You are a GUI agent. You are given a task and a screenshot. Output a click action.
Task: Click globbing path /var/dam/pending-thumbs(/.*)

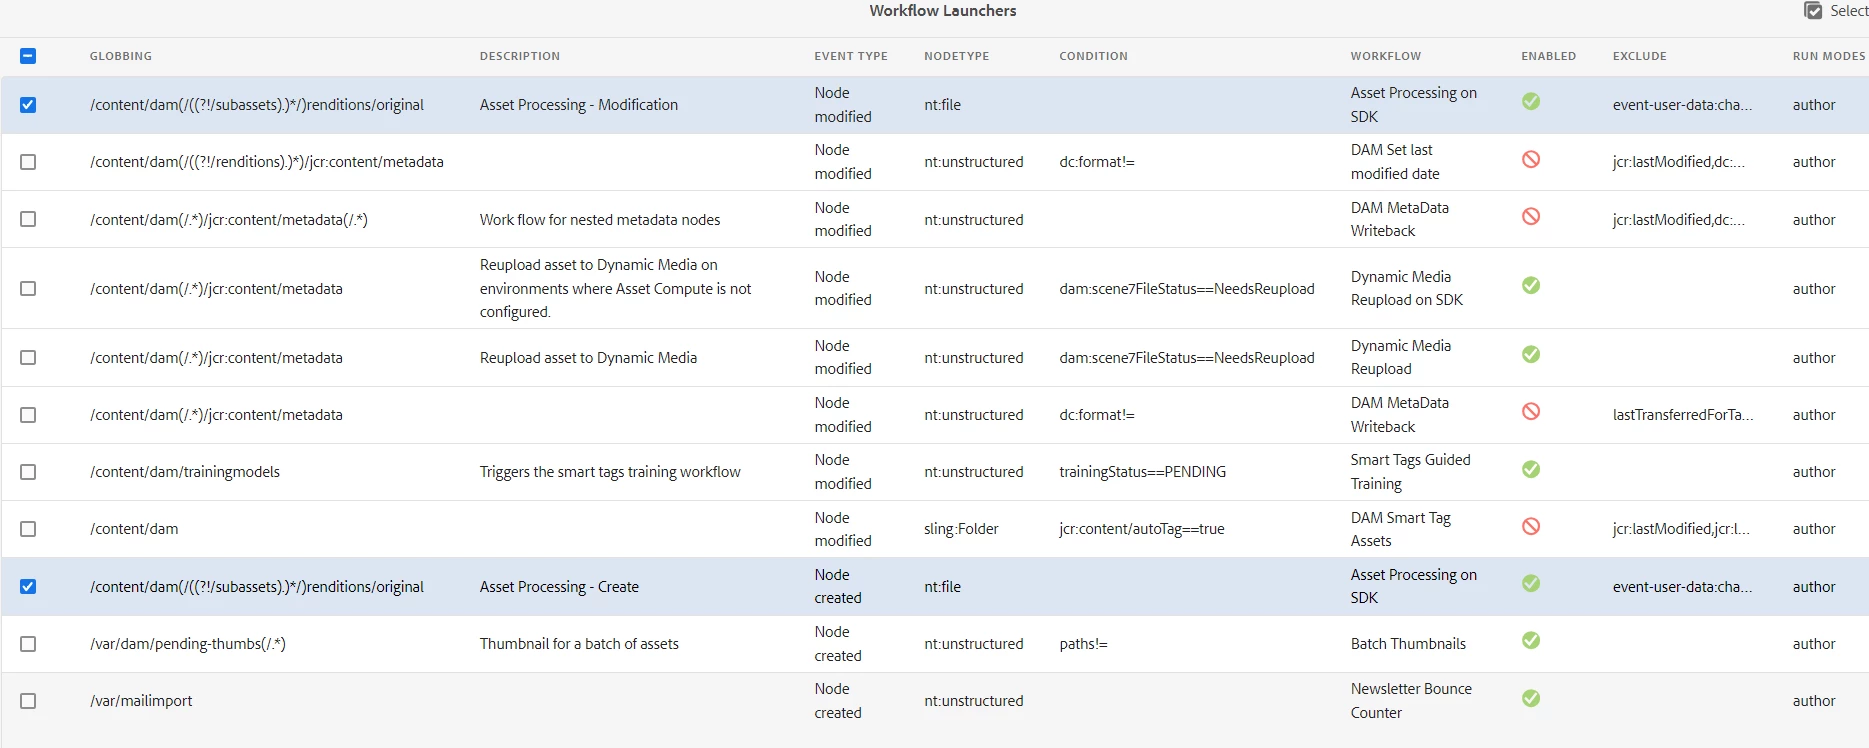[188, 644]
